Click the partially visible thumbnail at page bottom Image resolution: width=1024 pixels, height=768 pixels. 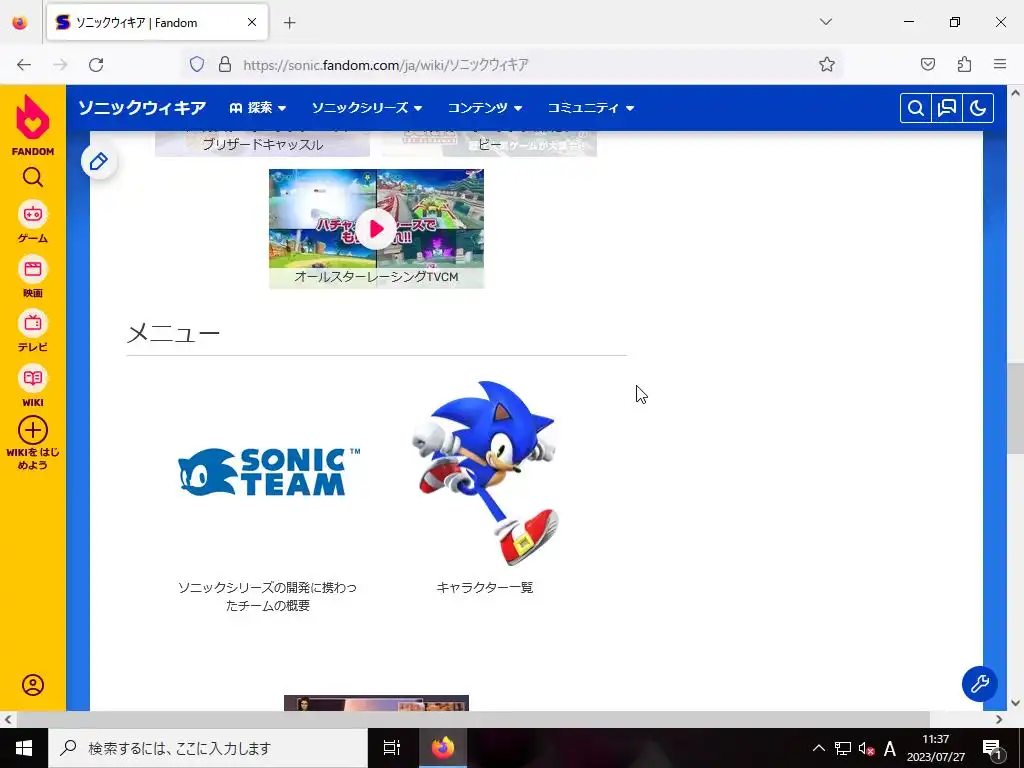click(x=376, y=703)
